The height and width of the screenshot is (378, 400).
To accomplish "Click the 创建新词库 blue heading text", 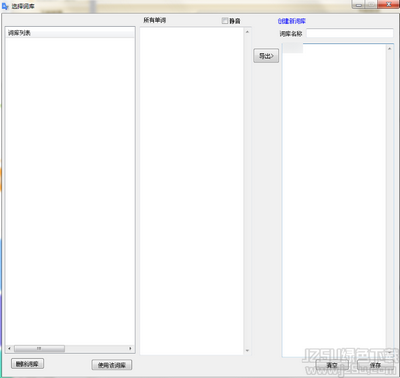I will (292, 21).
